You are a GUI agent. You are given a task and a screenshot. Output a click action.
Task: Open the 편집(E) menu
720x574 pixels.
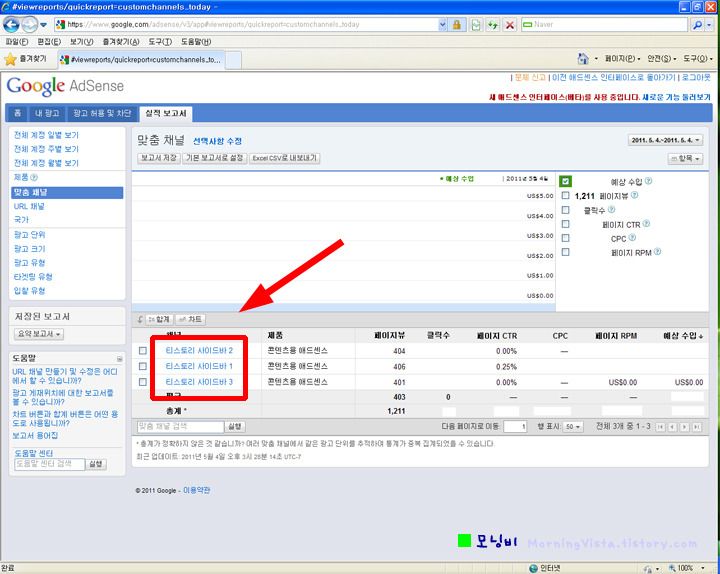point(49,42)
